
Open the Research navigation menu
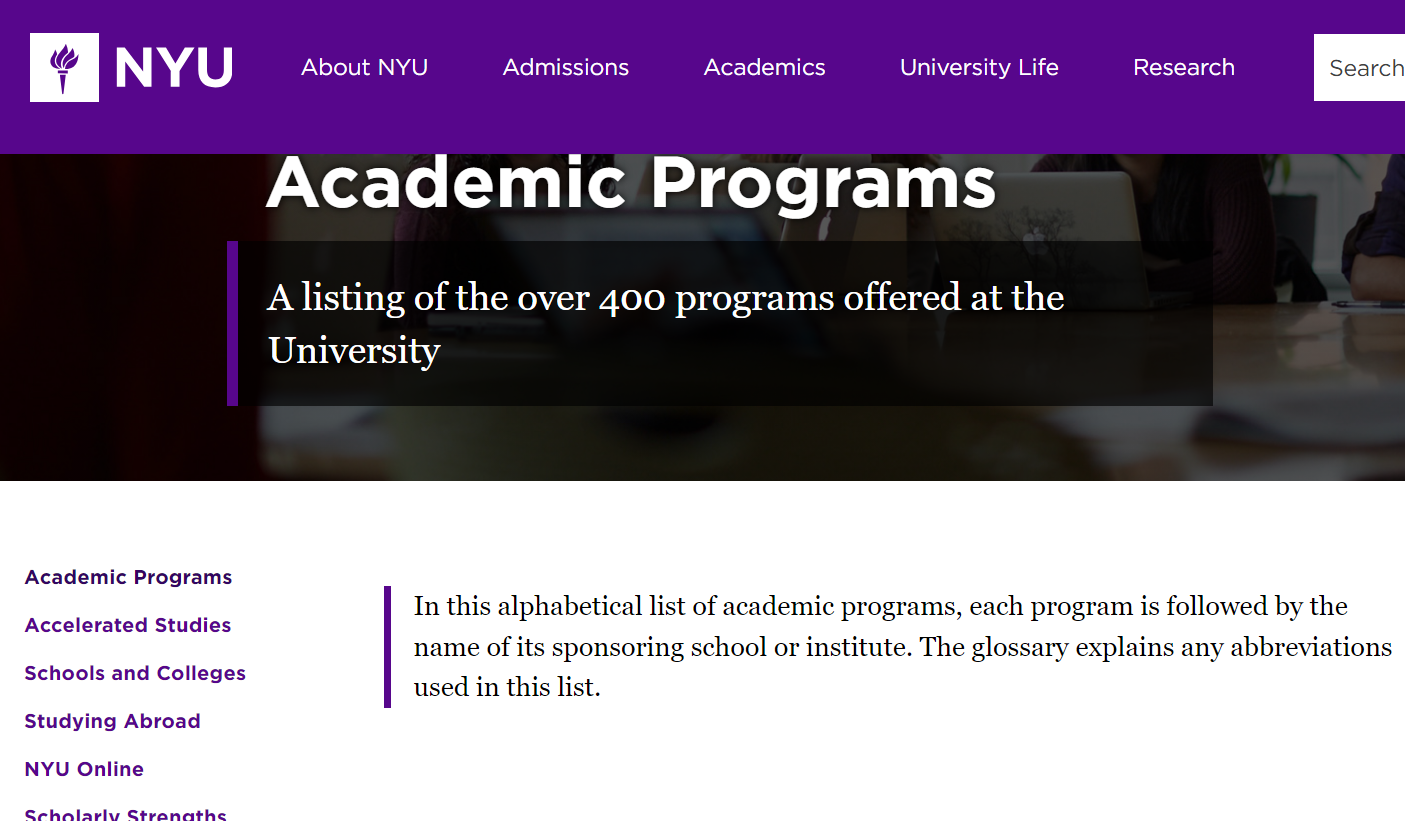tap(1184, 67)
